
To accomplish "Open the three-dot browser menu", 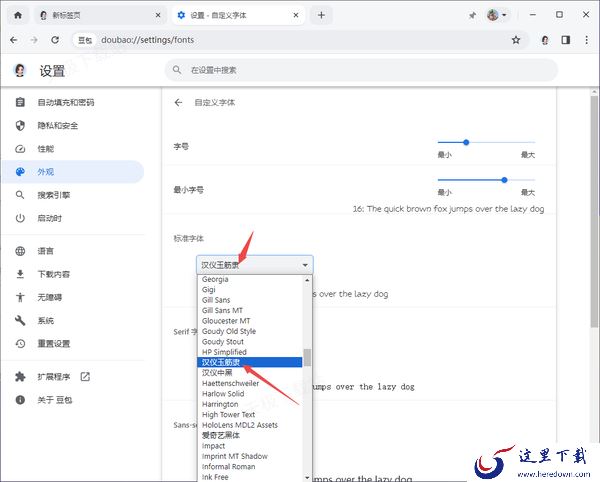I will pyautogui.click(x=586, y=40).
